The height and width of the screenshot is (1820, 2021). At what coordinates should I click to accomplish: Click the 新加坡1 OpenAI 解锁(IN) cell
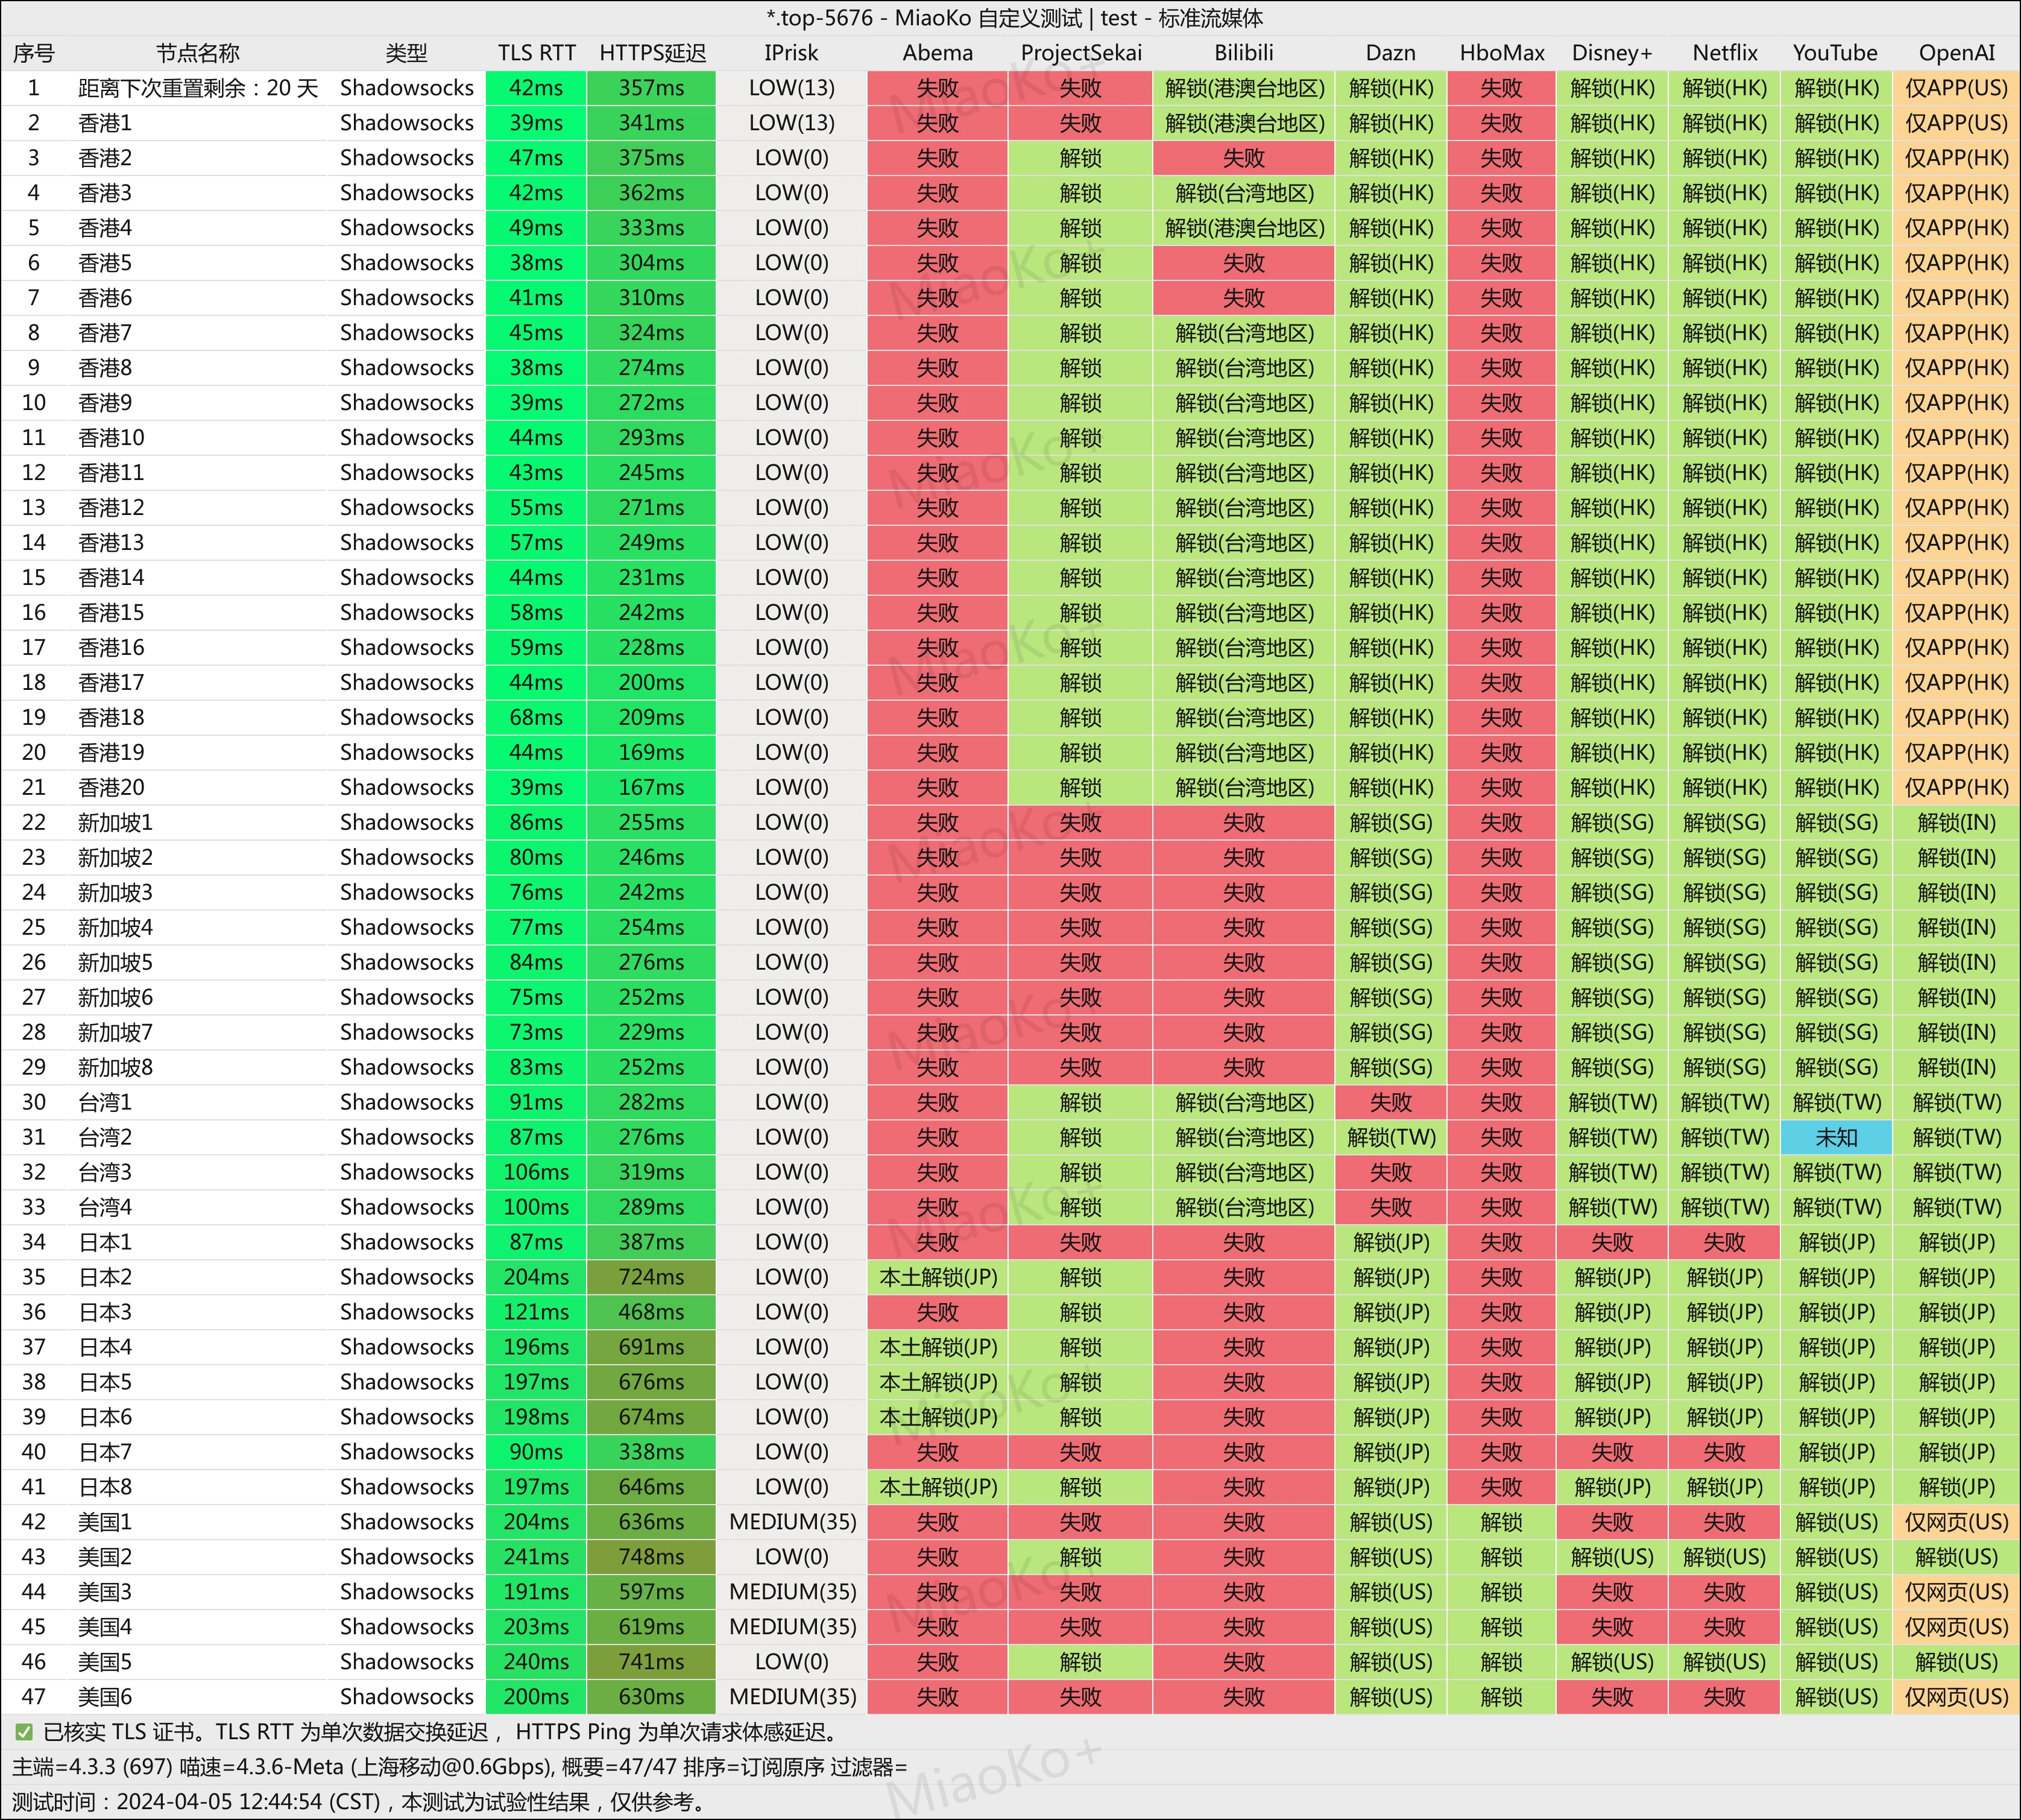(x=1956, y=822)
